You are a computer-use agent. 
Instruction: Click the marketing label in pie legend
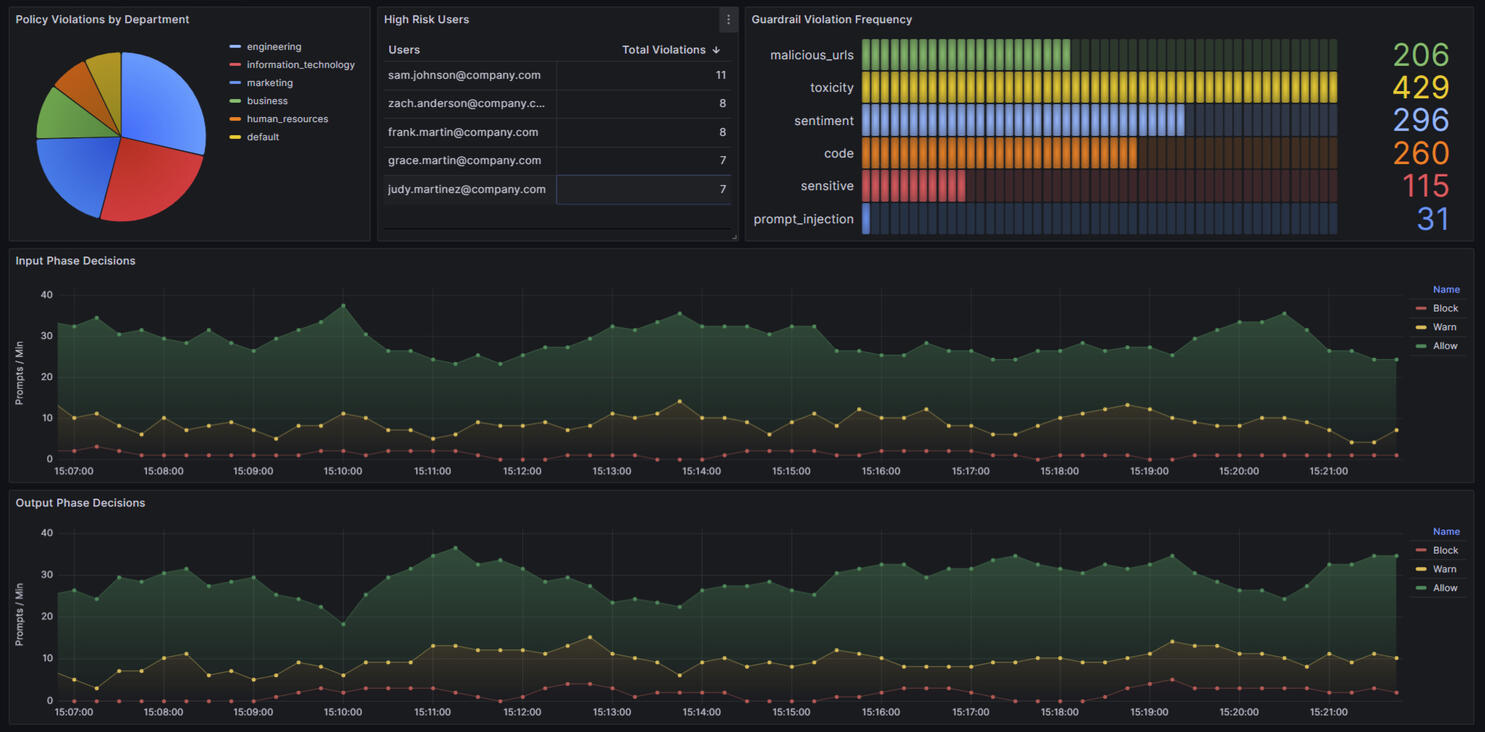pyautogui.click(x=269, y=83)
